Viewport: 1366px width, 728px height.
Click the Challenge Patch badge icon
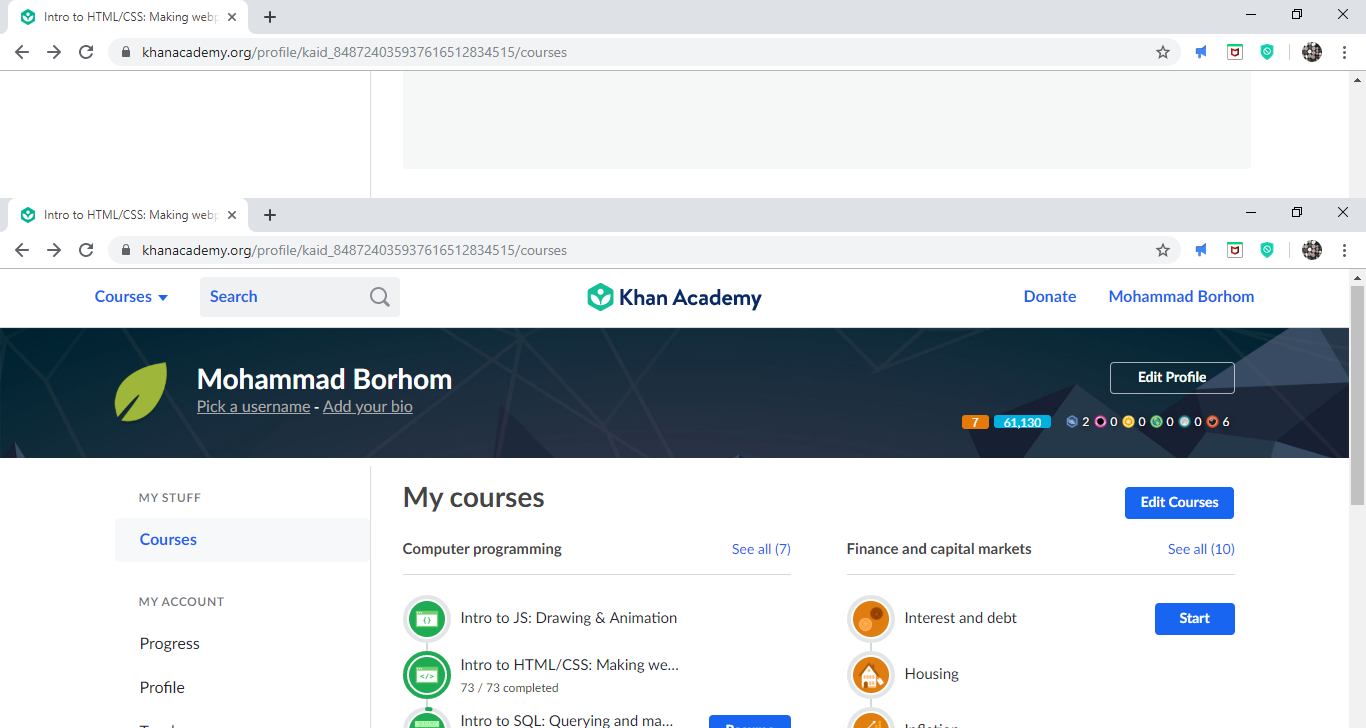(1072, 422)
